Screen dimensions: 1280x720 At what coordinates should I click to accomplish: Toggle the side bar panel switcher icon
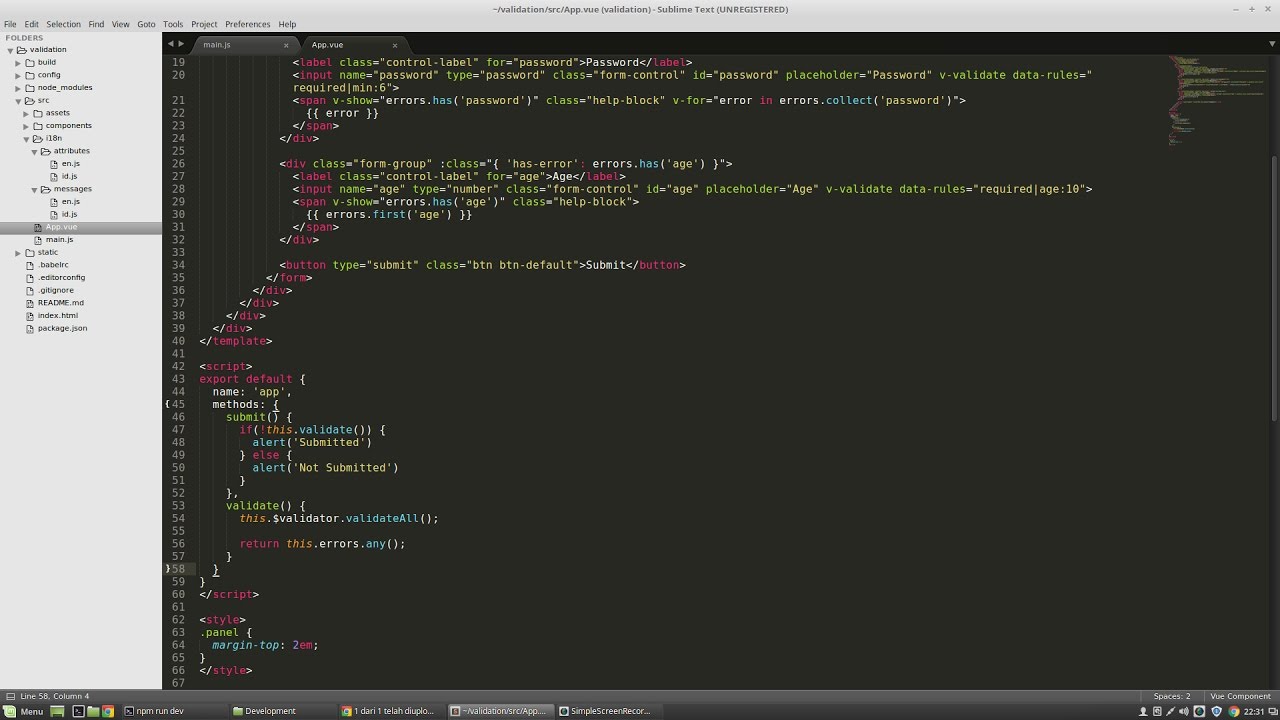point(10,696)
